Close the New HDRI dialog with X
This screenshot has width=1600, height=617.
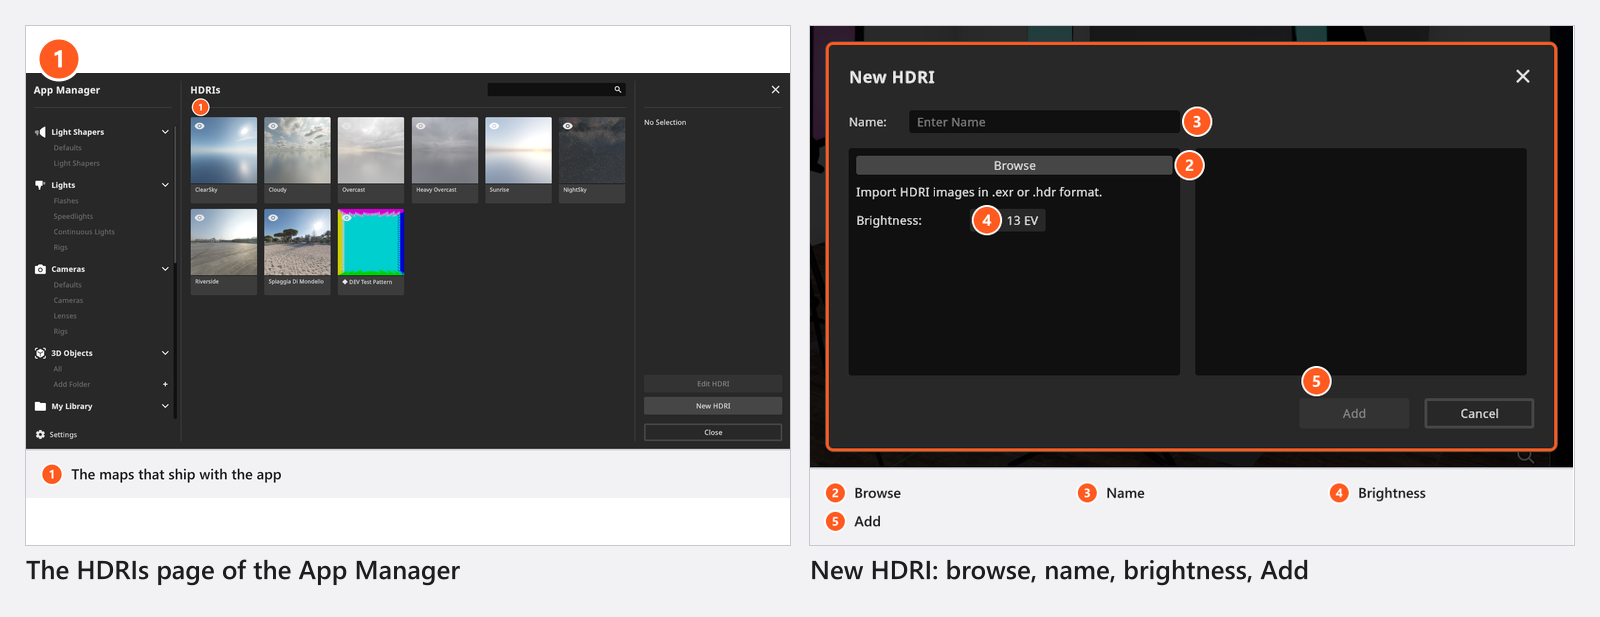tap(1523, 76)
